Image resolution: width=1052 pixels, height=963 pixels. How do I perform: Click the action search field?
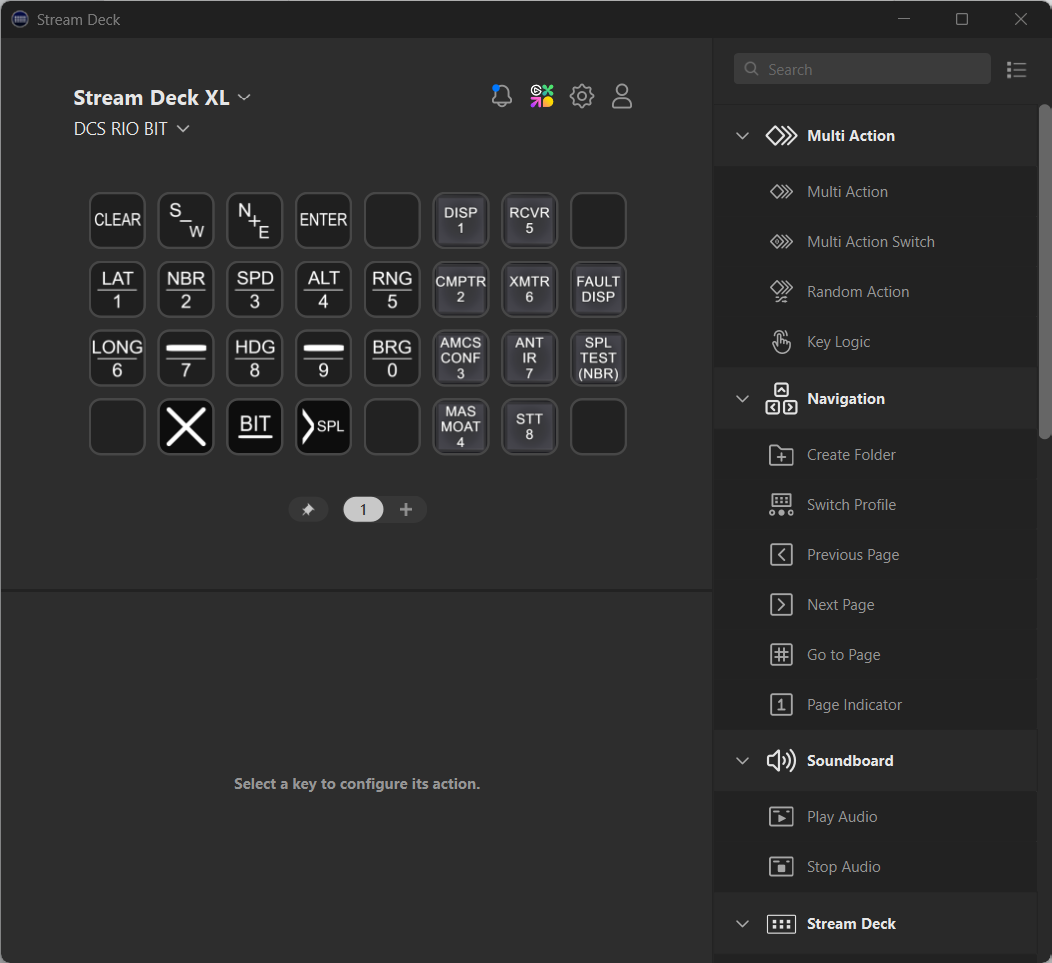862,68
